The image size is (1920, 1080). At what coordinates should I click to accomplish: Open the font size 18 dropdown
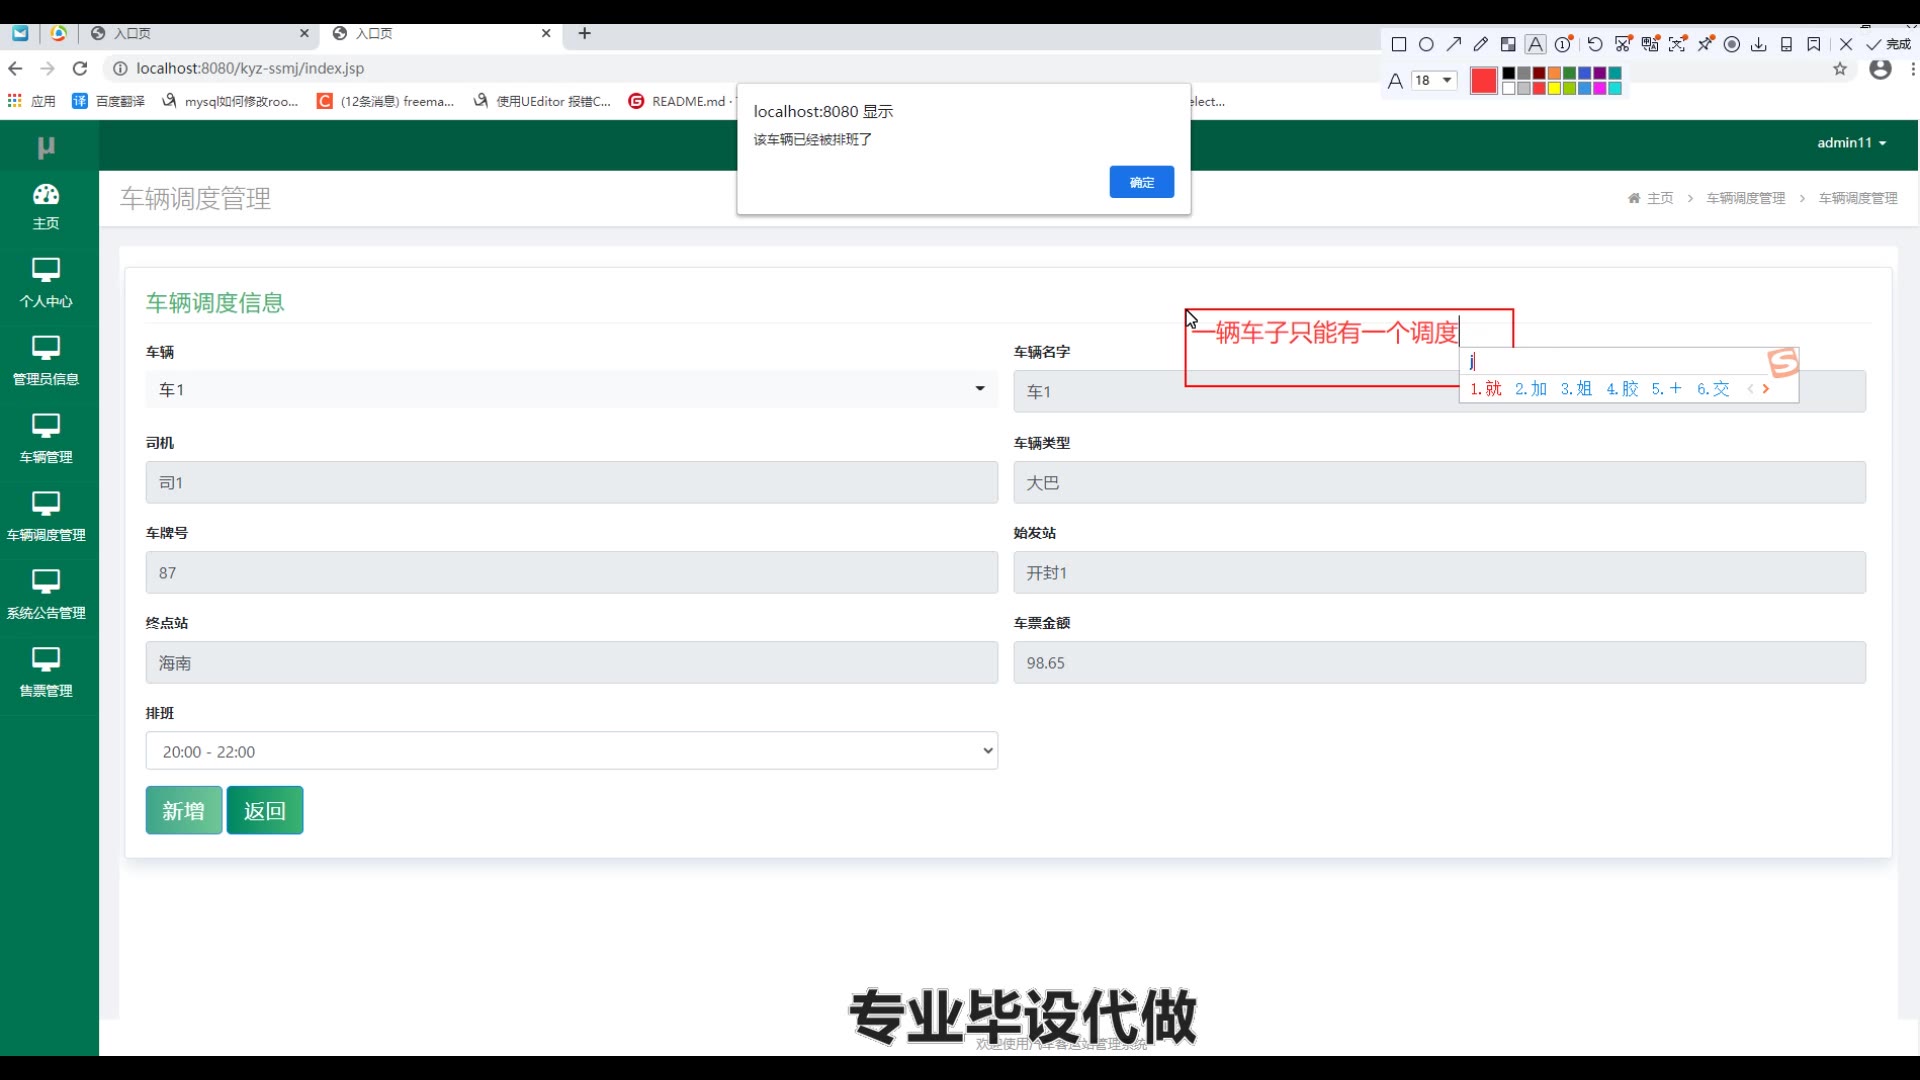tap(1434, 80)
